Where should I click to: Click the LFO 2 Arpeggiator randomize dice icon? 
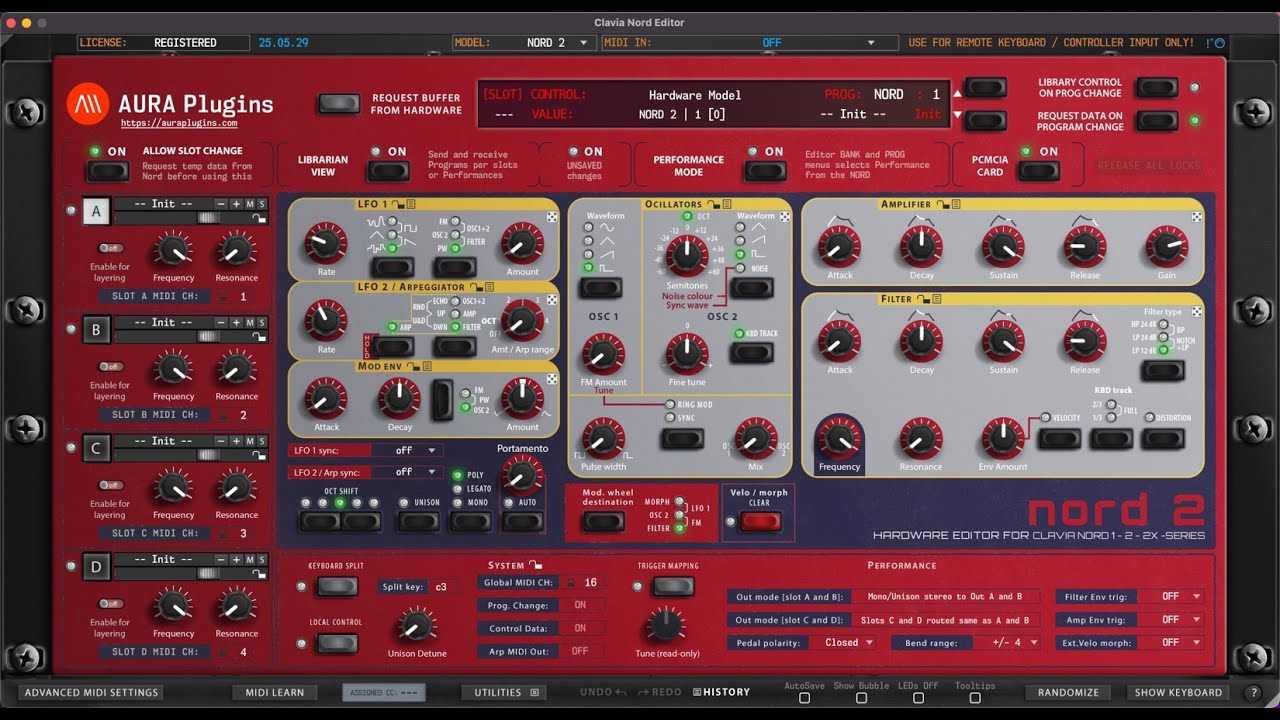tap(552, 299)
